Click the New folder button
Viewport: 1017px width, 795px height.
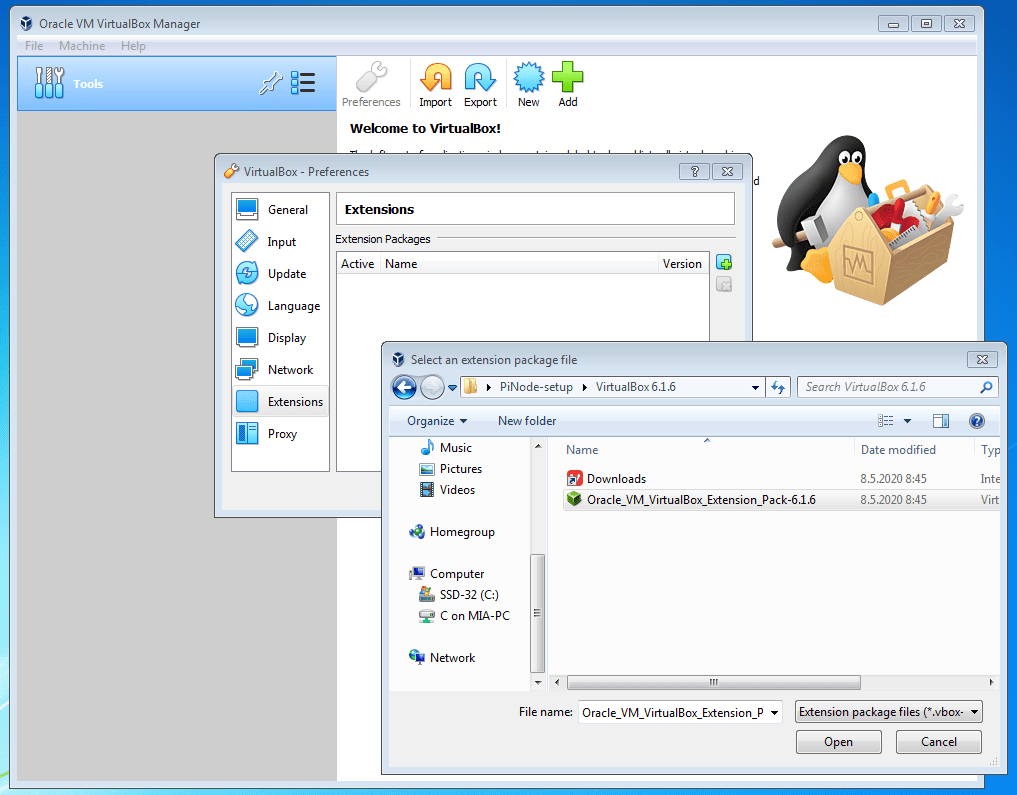point(527,421)
